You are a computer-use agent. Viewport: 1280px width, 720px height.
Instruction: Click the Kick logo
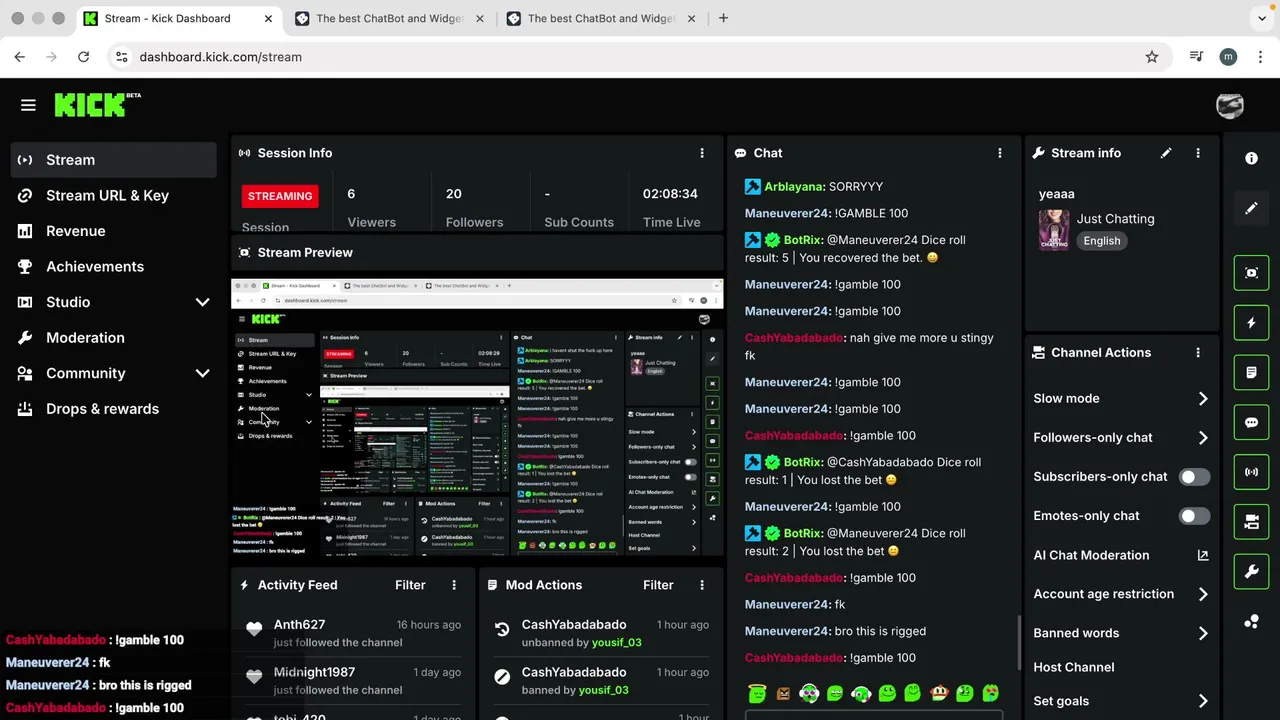tap(97, 104)
